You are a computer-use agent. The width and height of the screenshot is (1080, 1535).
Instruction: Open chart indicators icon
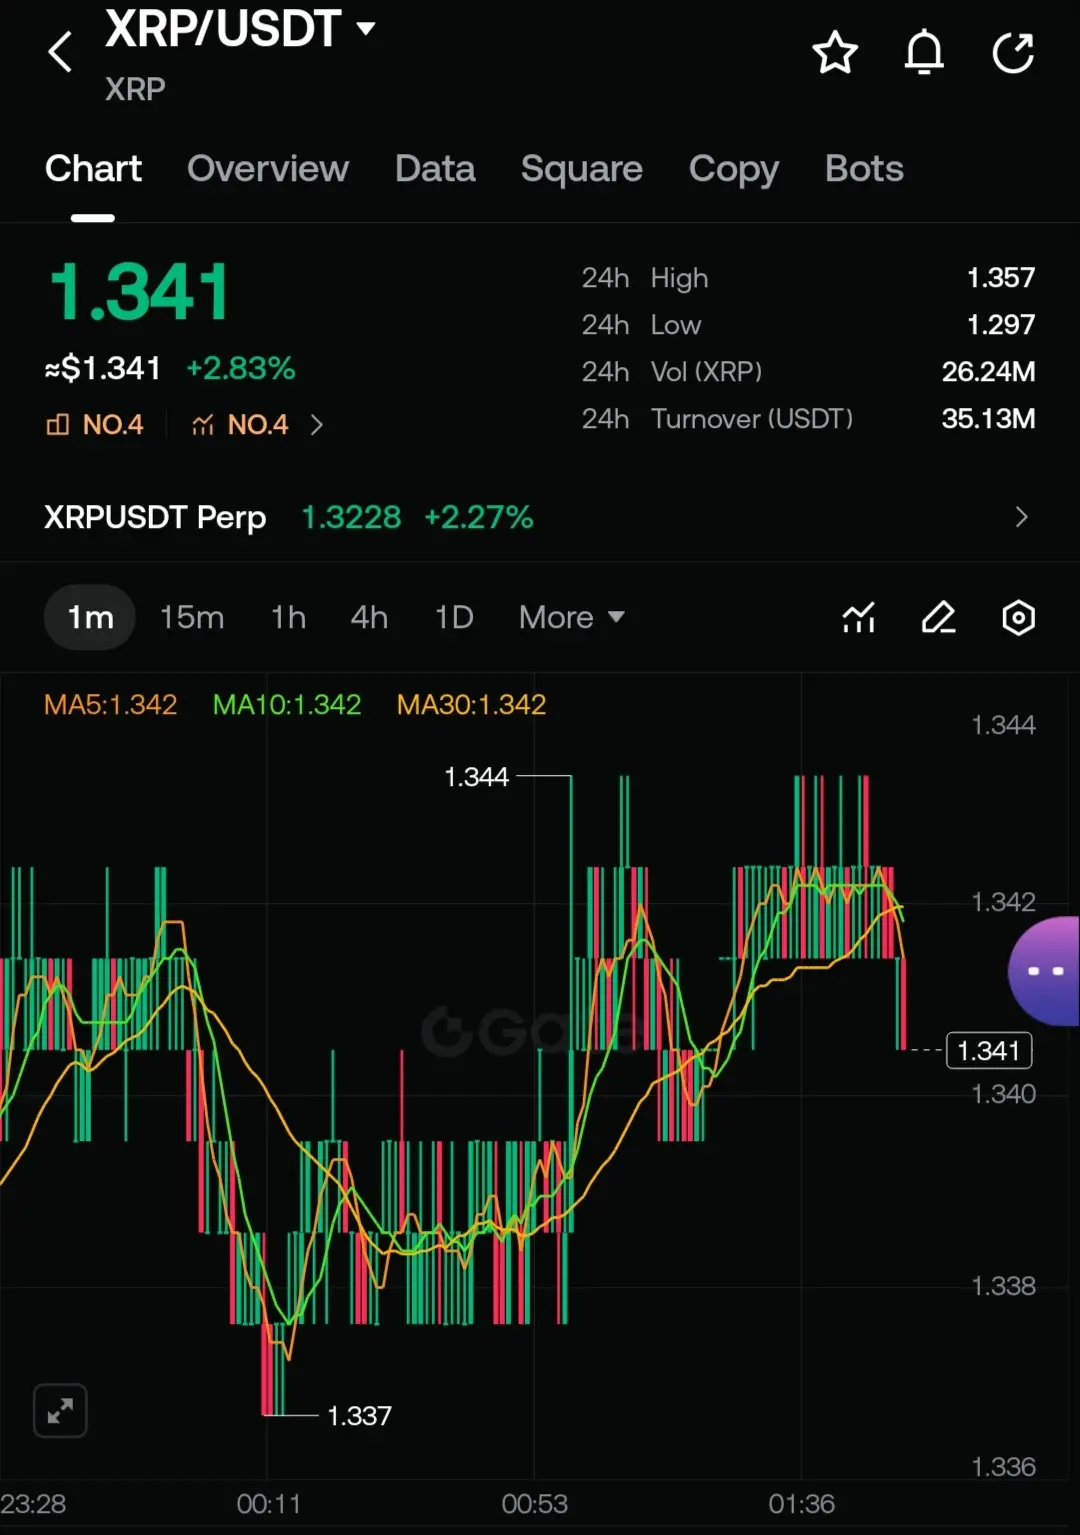(x=859, y=618)
